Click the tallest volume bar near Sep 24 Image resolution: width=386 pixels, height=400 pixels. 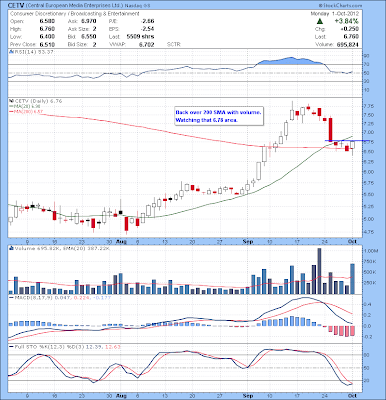[319, 271]
